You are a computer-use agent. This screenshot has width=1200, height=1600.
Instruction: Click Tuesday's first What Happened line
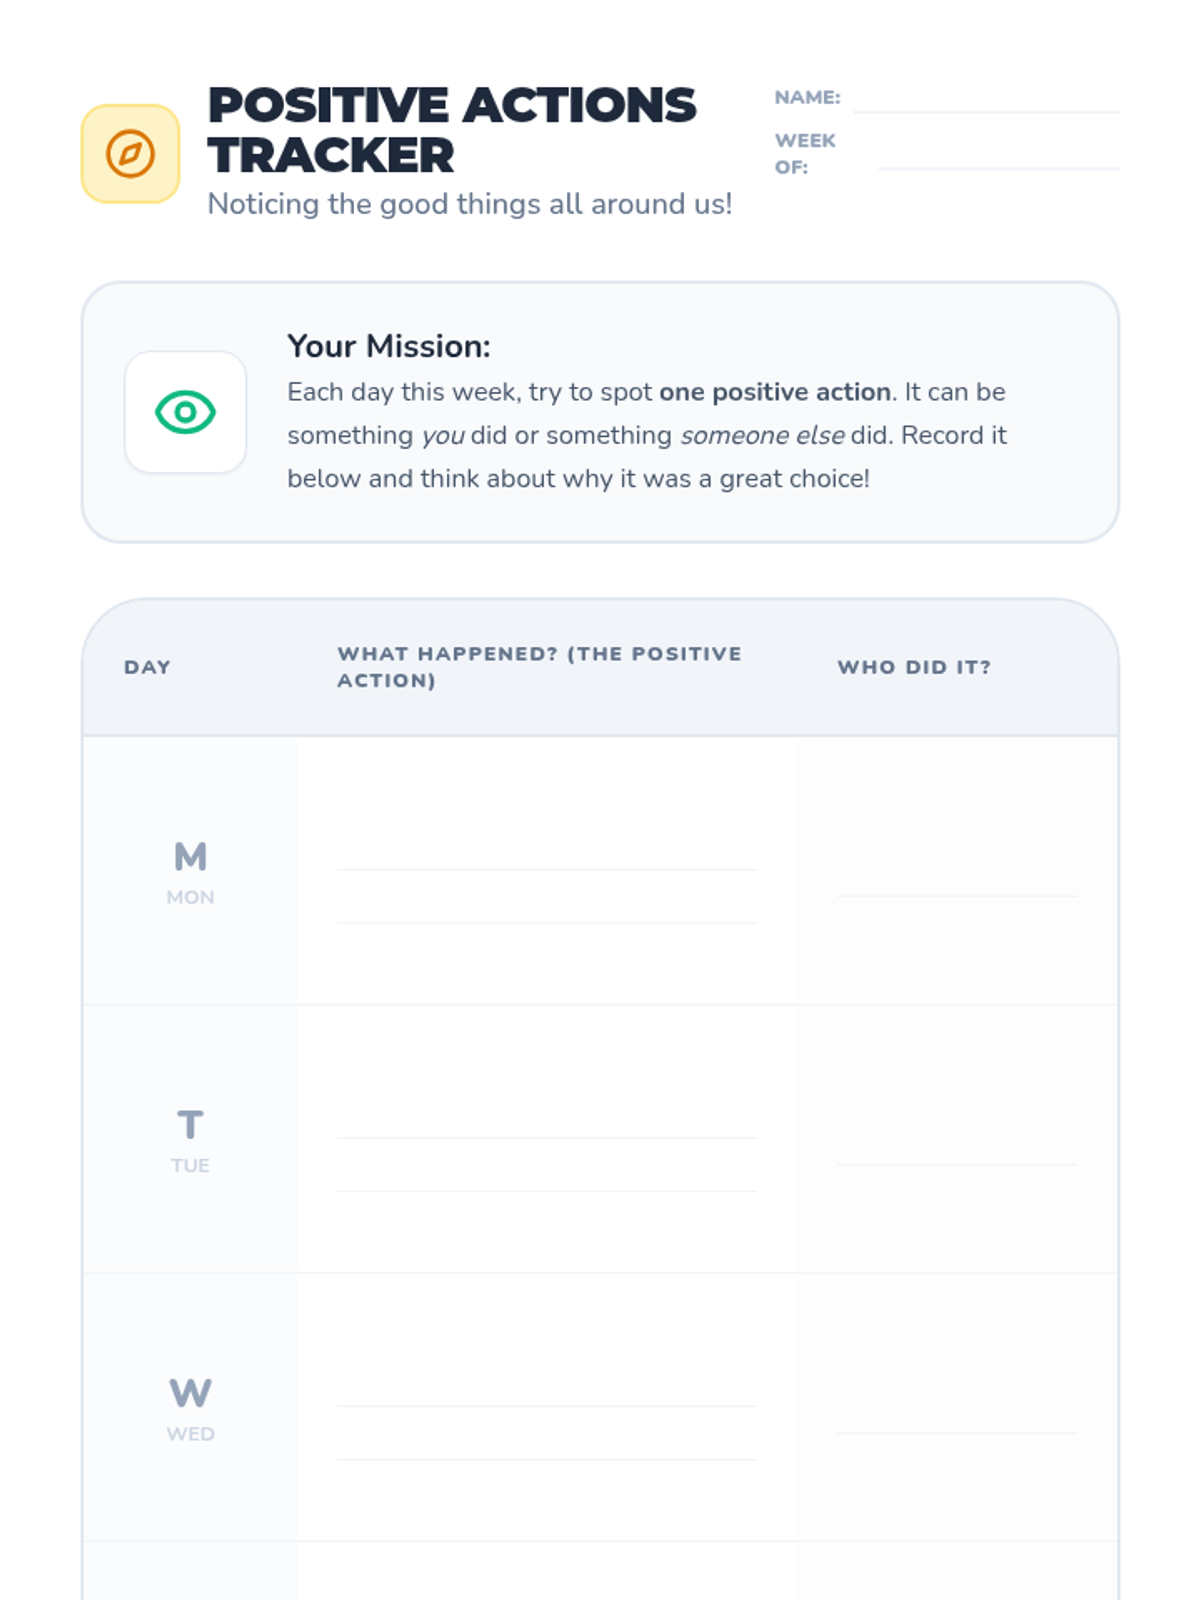pos(547,1137)
